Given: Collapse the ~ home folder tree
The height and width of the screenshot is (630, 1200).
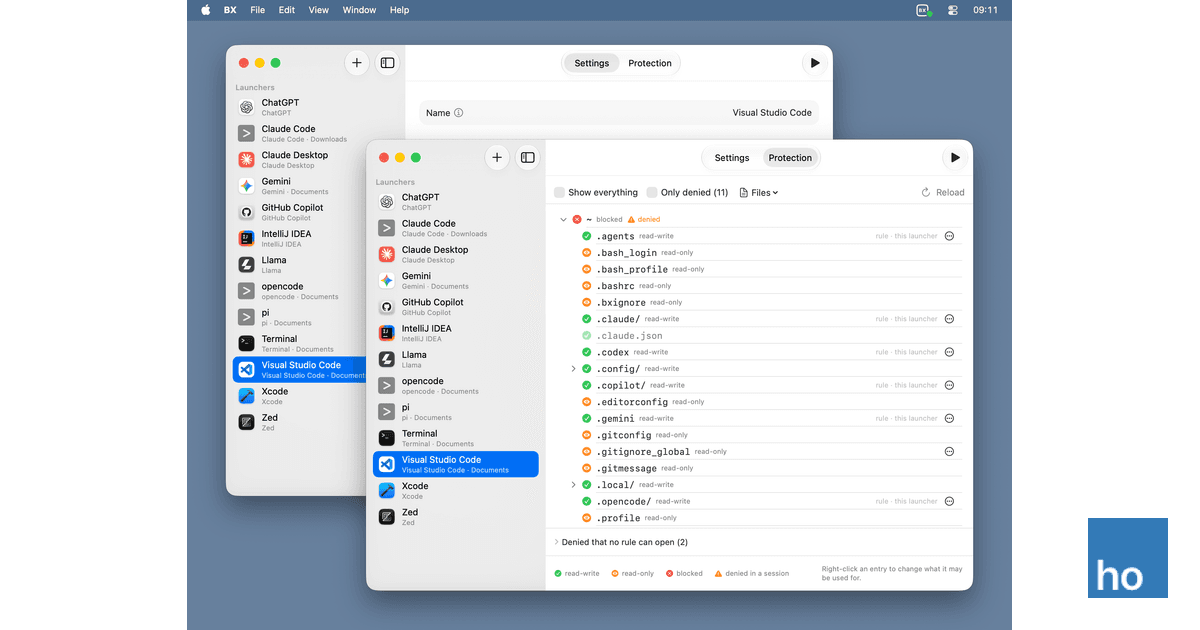Looking at the screenshot, I should (x=563, y=219).
